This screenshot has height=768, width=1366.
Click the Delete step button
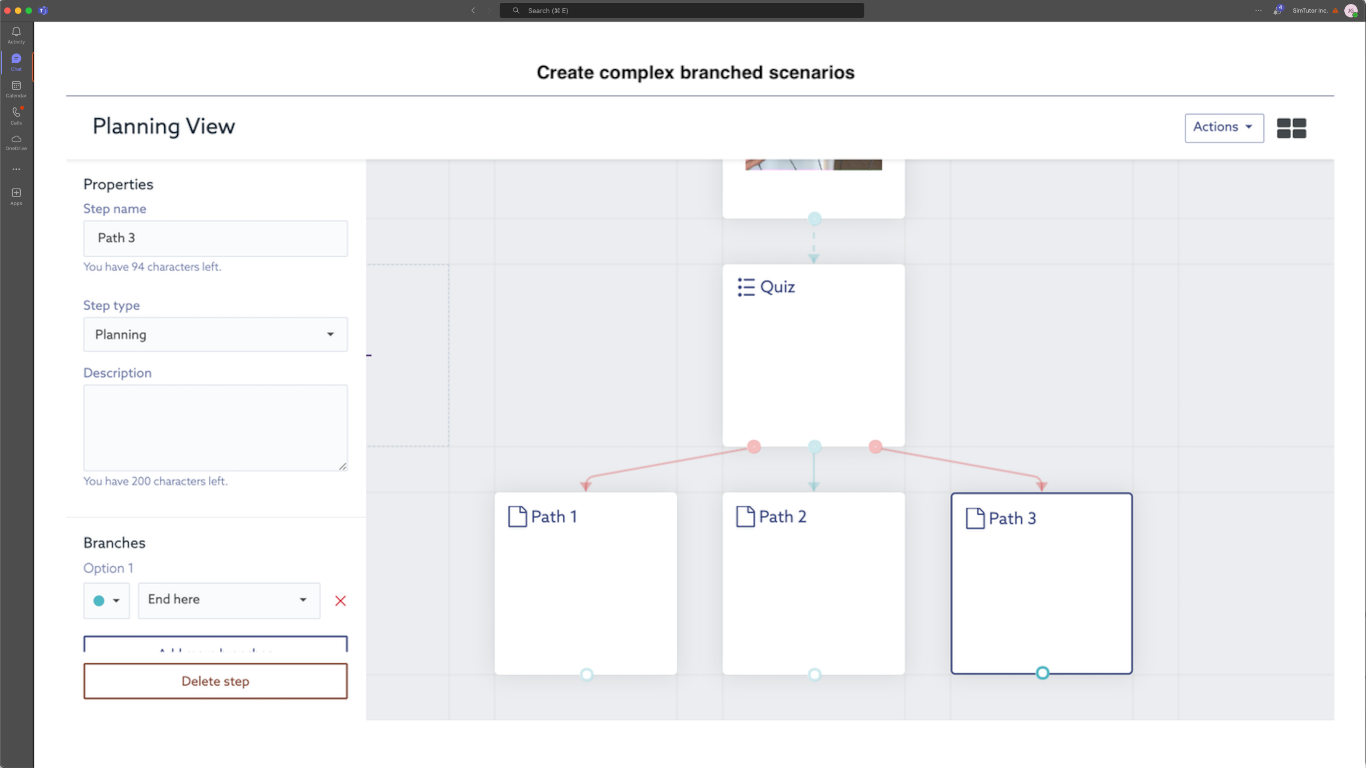[x=215, y=681]
